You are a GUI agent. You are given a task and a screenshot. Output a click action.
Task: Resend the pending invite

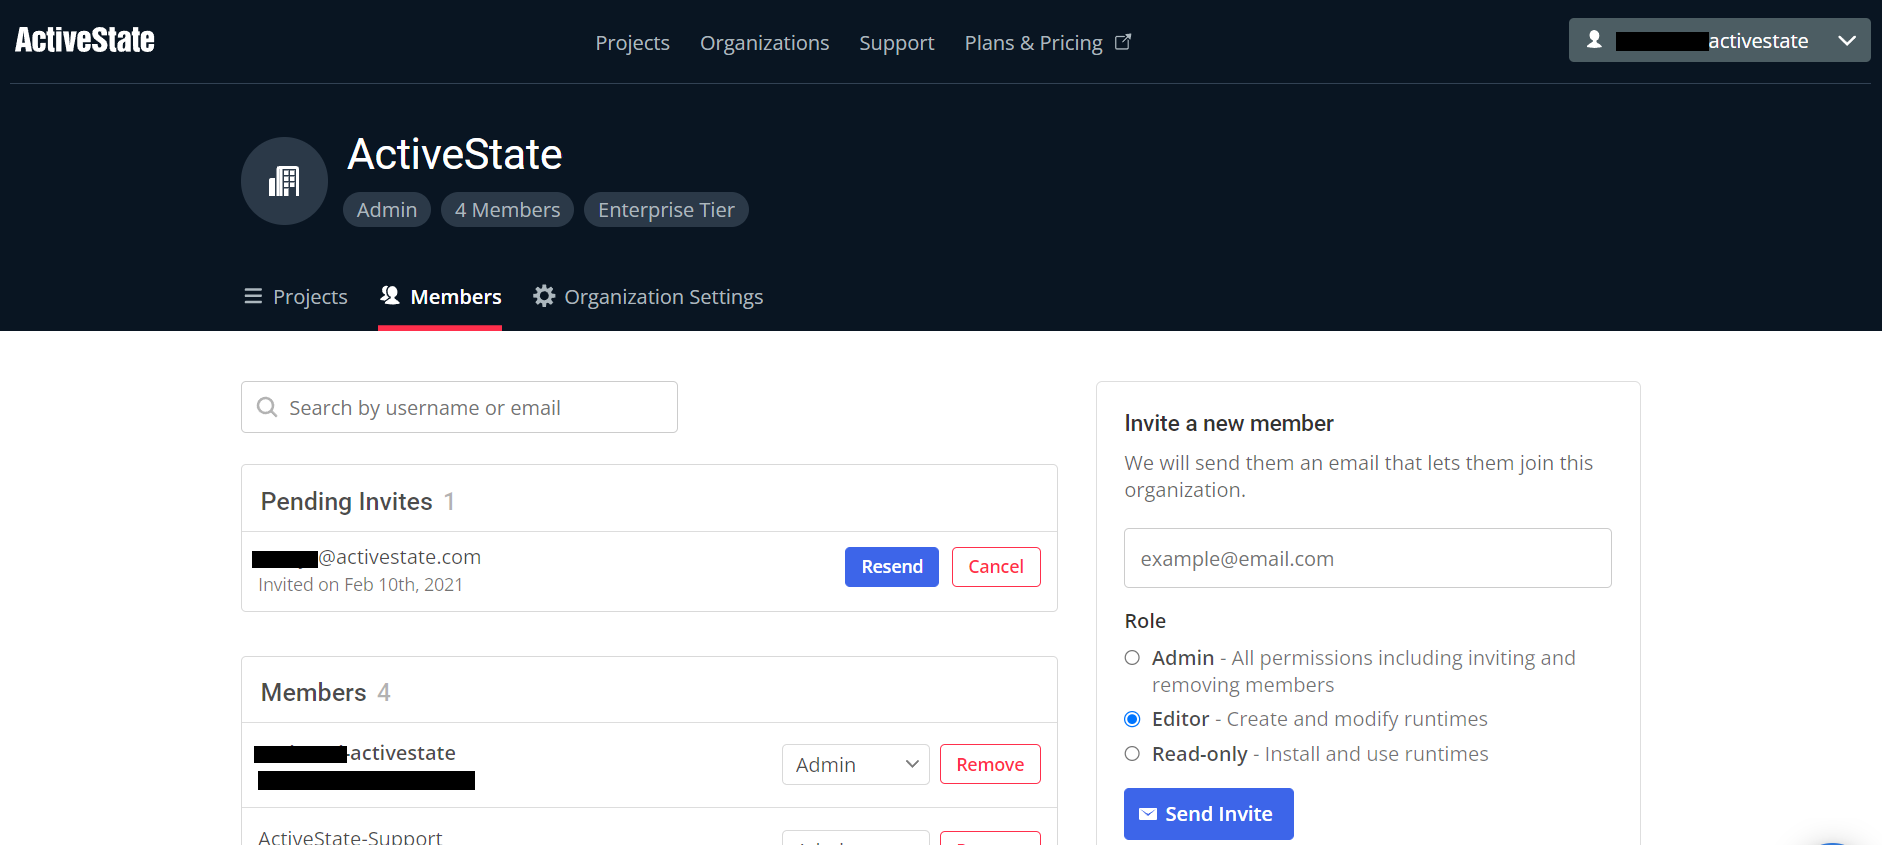pyautogui.click(x=892, y=567)
